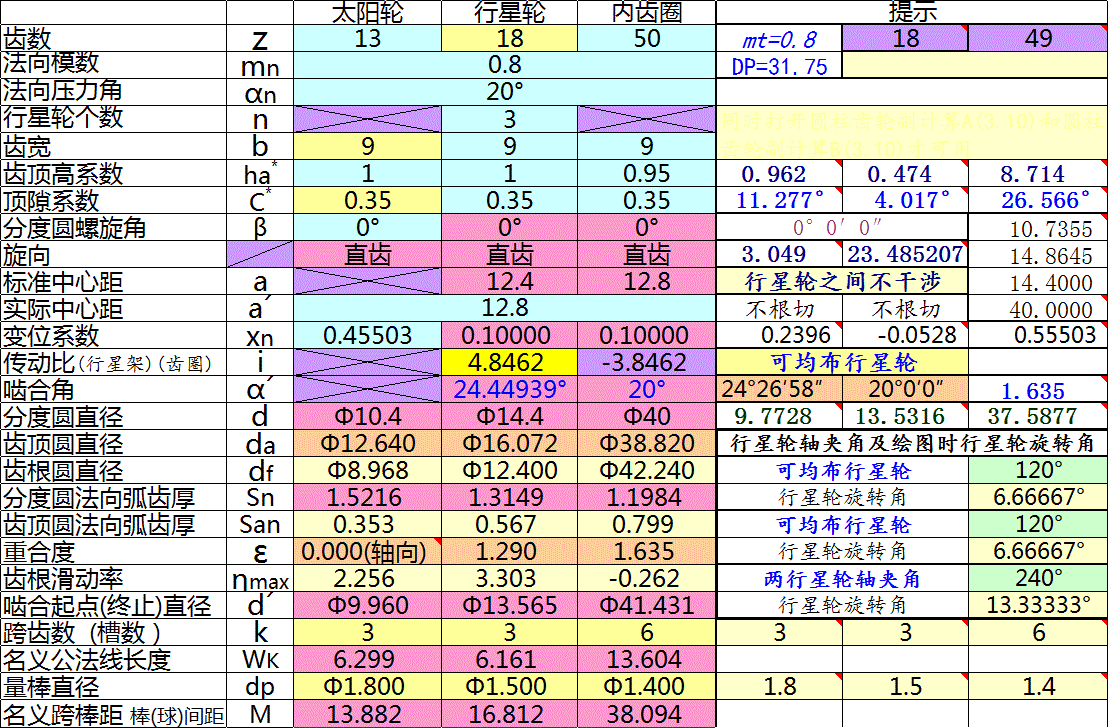The width and height of the screenshot is (1109, 728).
Task: Click the 内齿圈 column header
Action: (x=646, y=12)
